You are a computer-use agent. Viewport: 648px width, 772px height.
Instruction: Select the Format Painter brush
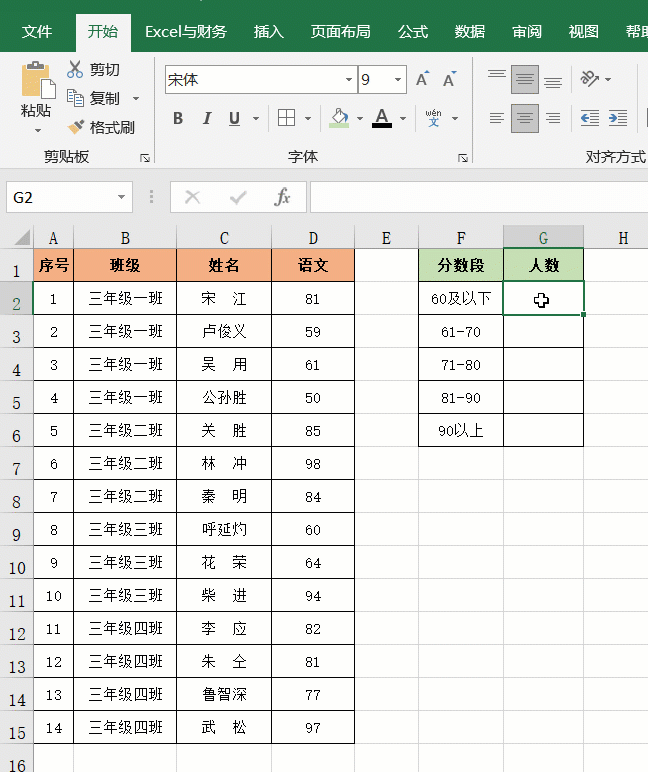click(x=76, y=128)
